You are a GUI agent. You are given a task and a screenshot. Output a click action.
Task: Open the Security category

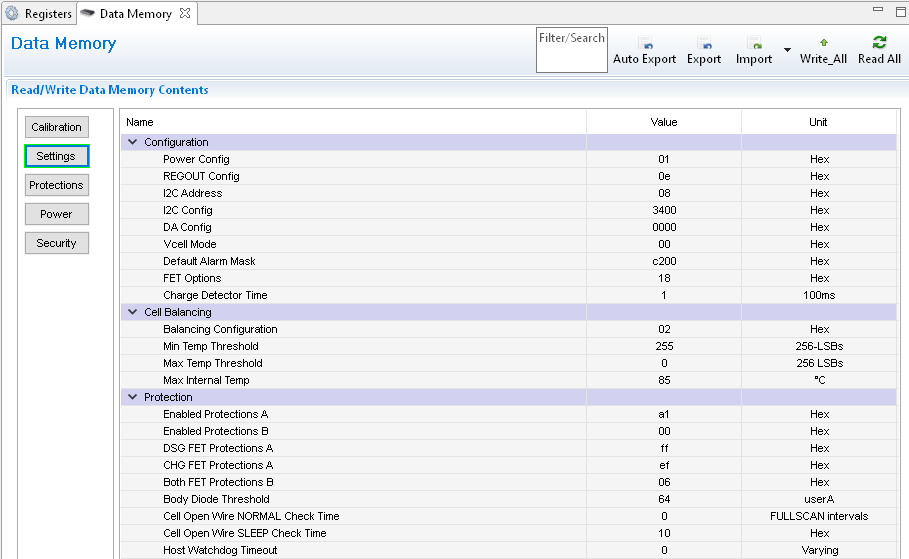[57, 243]
